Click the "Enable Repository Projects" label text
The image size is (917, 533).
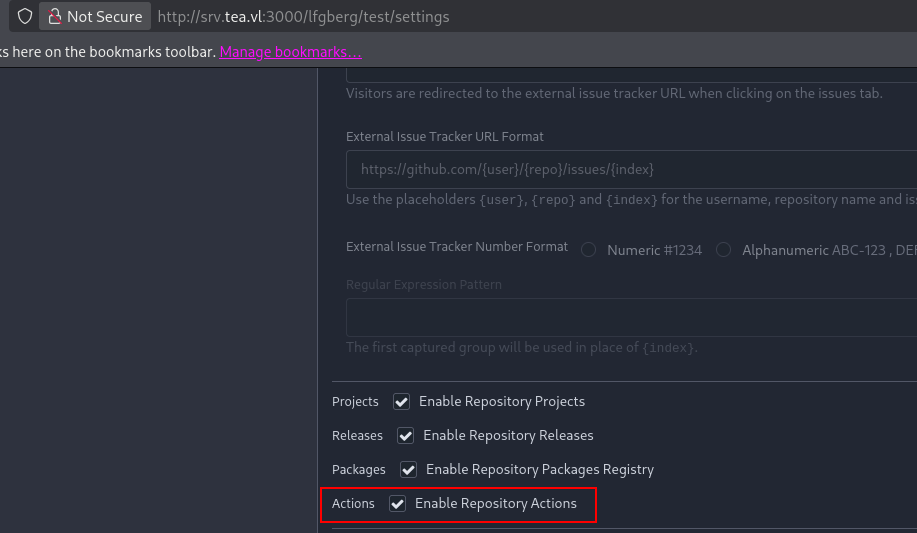[x=501, y=402]
